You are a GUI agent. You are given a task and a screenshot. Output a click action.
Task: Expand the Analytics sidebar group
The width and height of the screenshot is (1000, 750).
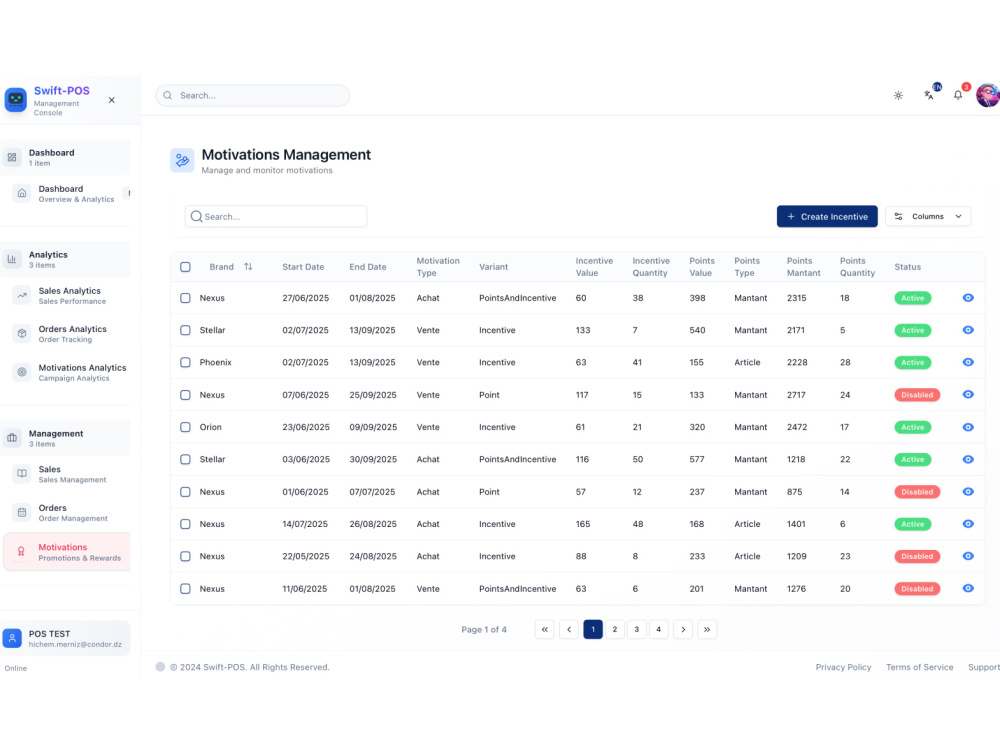[x=66, y=259]
